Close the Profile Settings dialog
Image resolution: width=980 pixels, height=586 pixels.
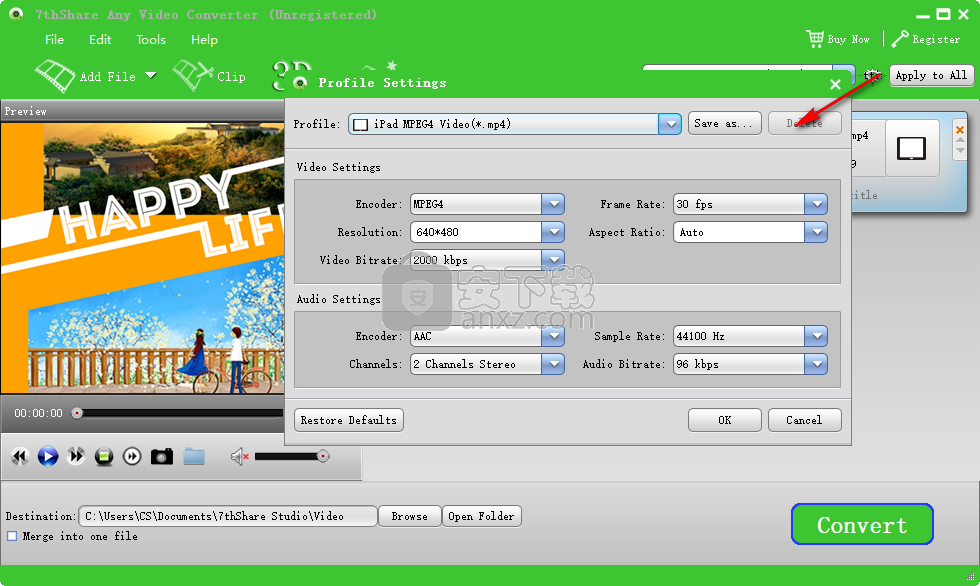[835, 84]
